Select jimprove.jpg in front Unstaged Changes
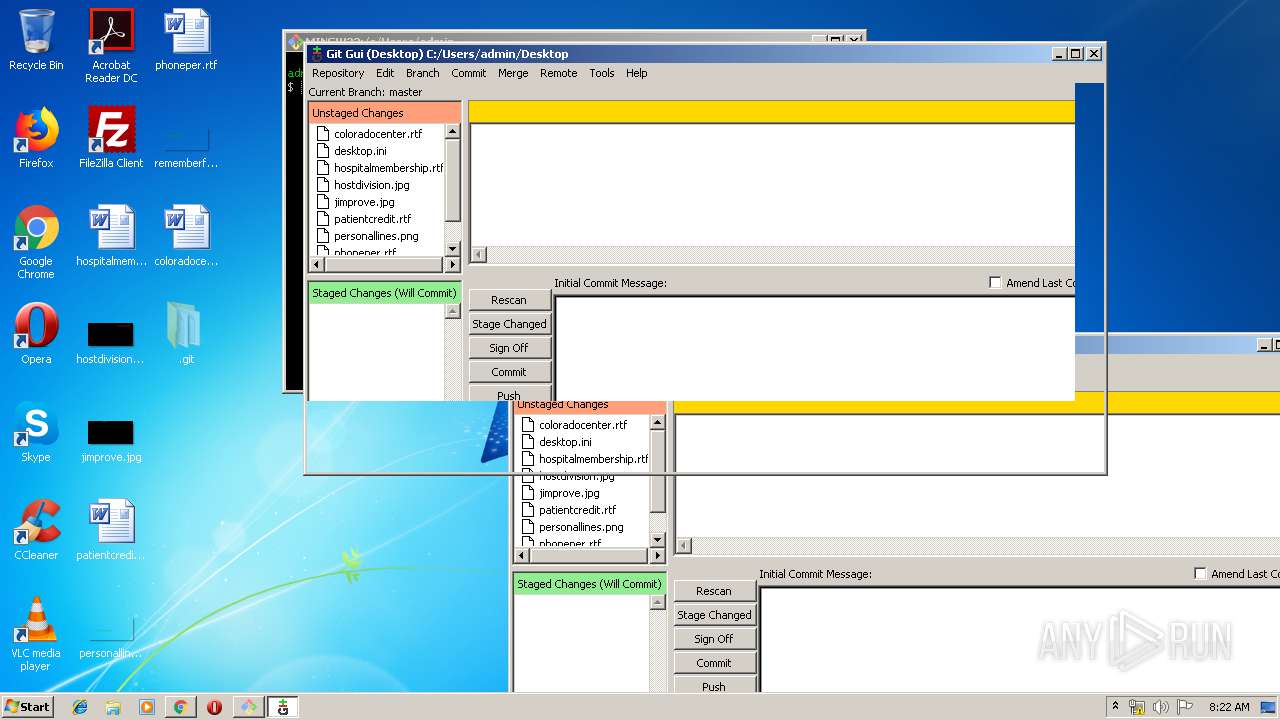Screen dimensions: 1280x720 click(364, 202)
